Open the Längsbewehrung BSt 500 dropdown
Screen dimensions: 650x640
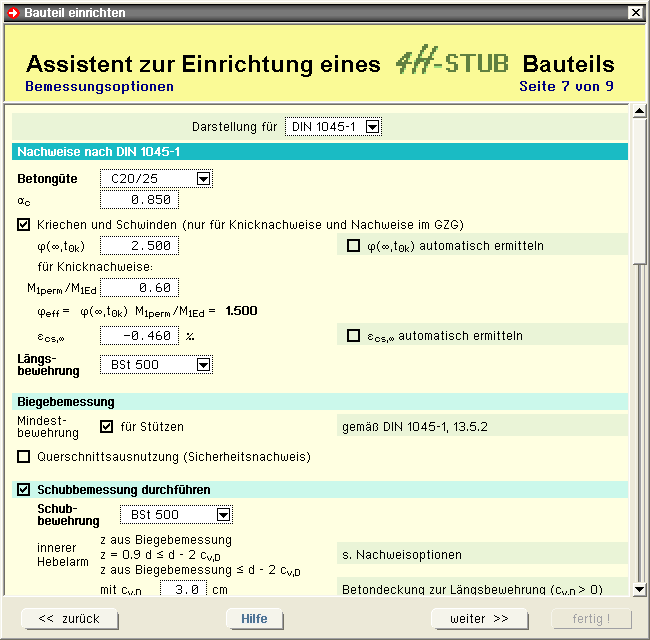203,365
